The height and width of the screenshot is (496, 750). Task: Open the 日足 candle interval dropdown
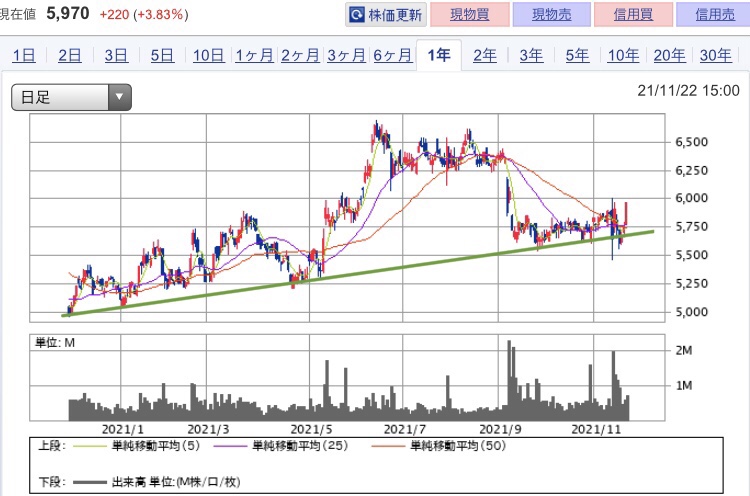pos(71,98)
